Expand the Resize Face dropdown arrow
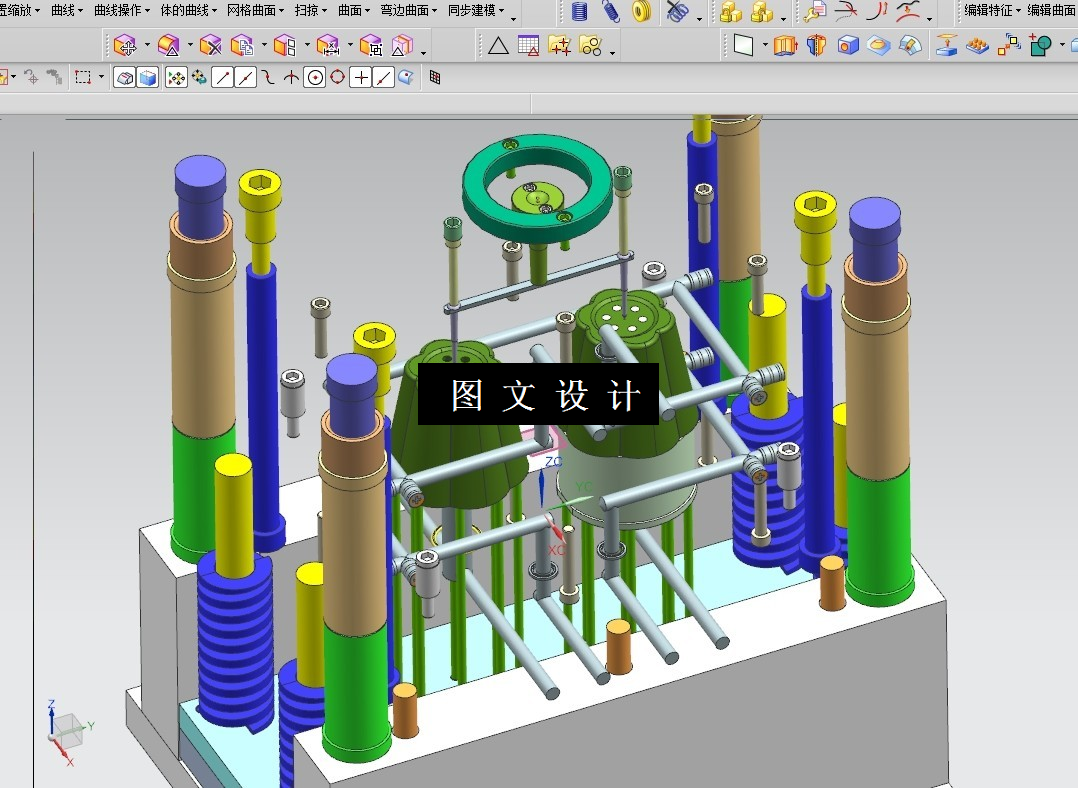Image resolution: width=1078 pixels, height=788 pixels. click(x=190, y=46)
